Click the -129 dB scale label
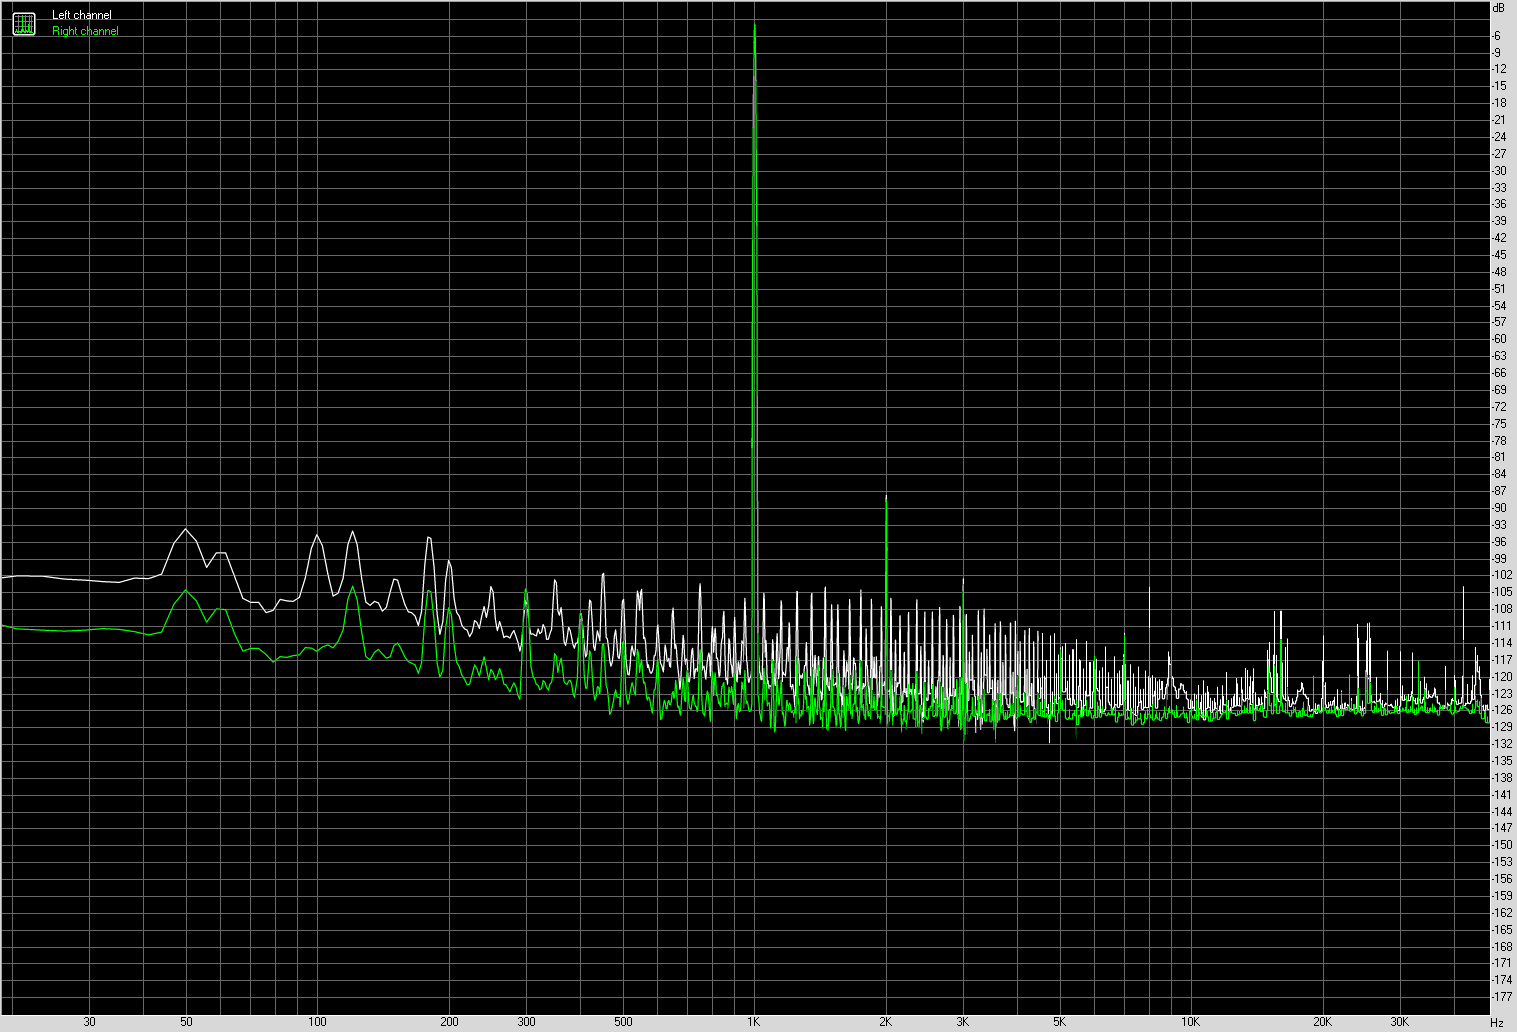This screenshot has height=1032, width=1517. (x=1501, y=727)
